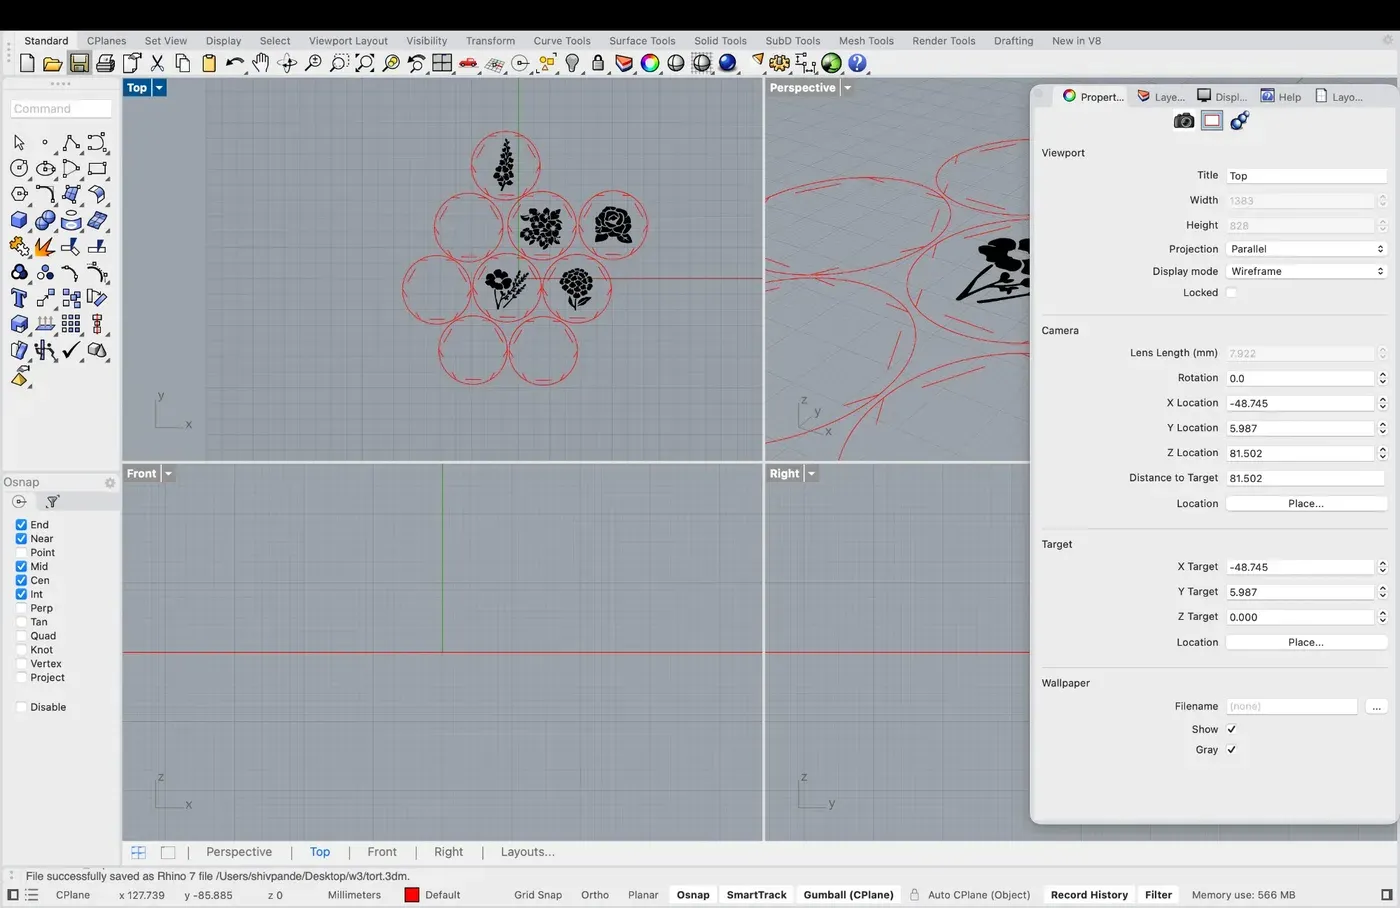Click the X Location stepper arrows
Viewport: 1400px width, 908px height.
pos(1382,403)
